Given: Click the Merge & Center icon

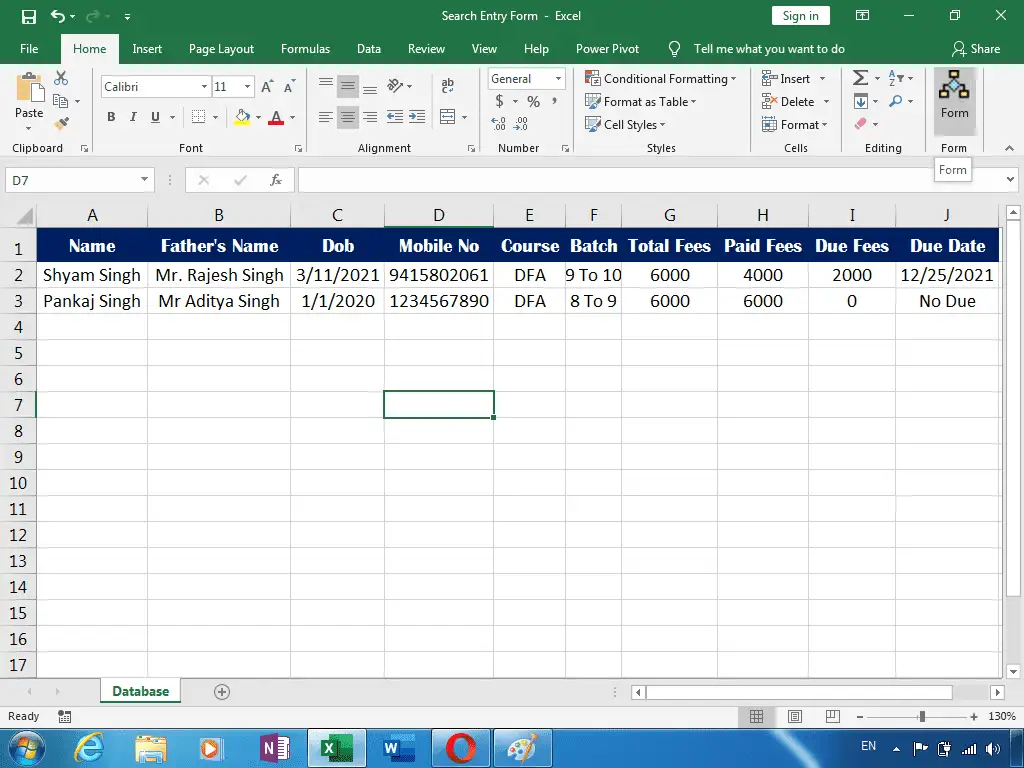Looking at the screenshot, I should [x=447, y=117].
